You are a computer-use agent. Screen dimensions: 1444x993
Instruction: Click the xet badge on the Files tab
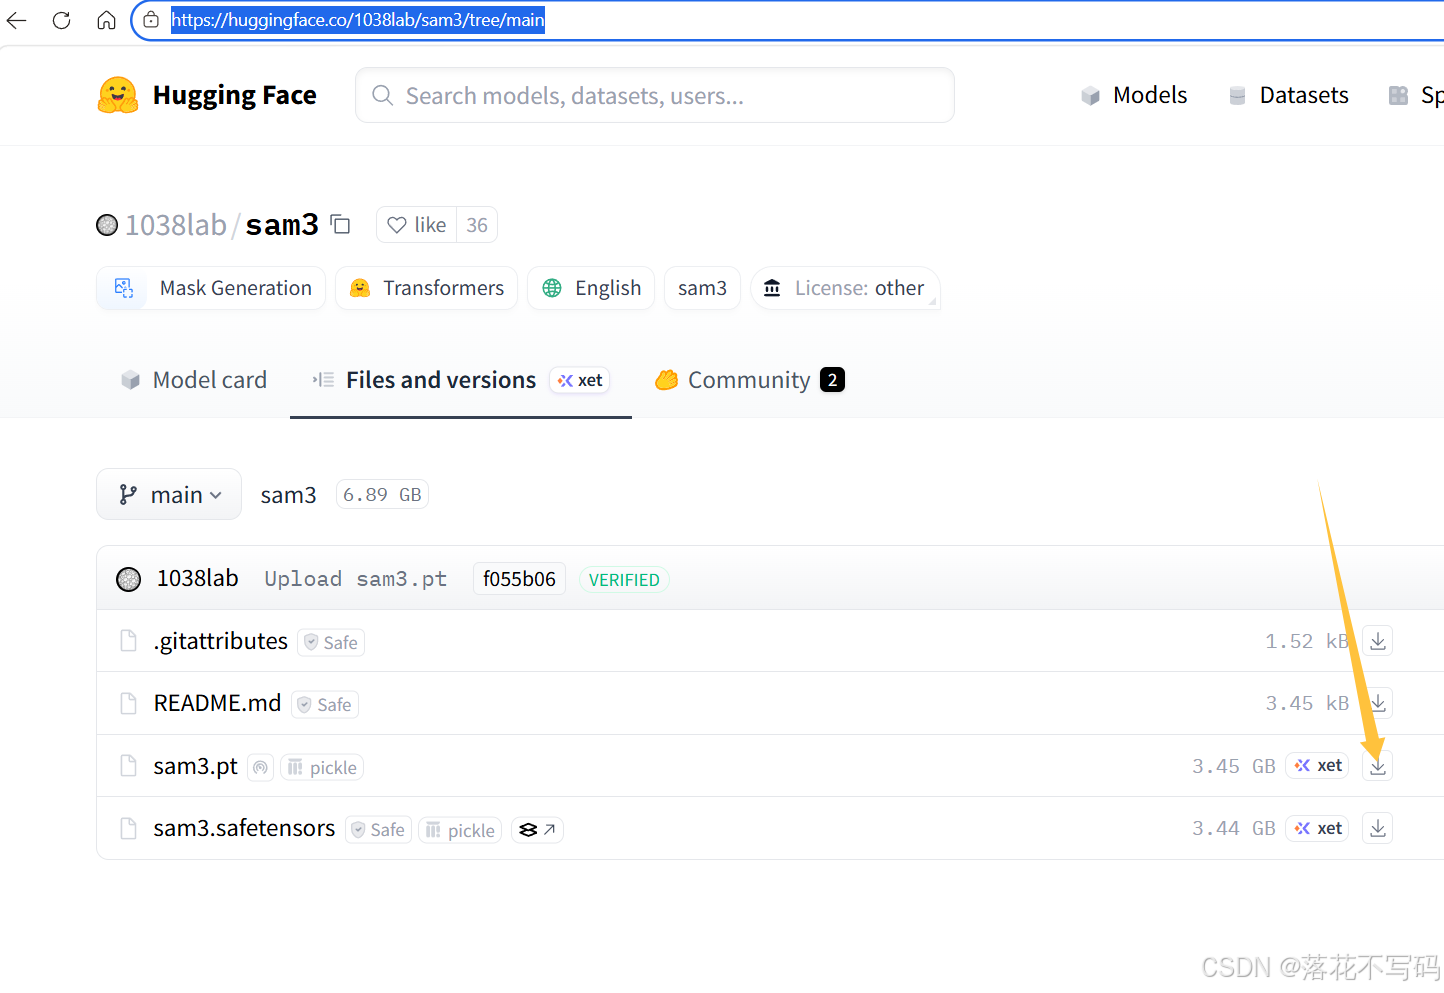580,380
